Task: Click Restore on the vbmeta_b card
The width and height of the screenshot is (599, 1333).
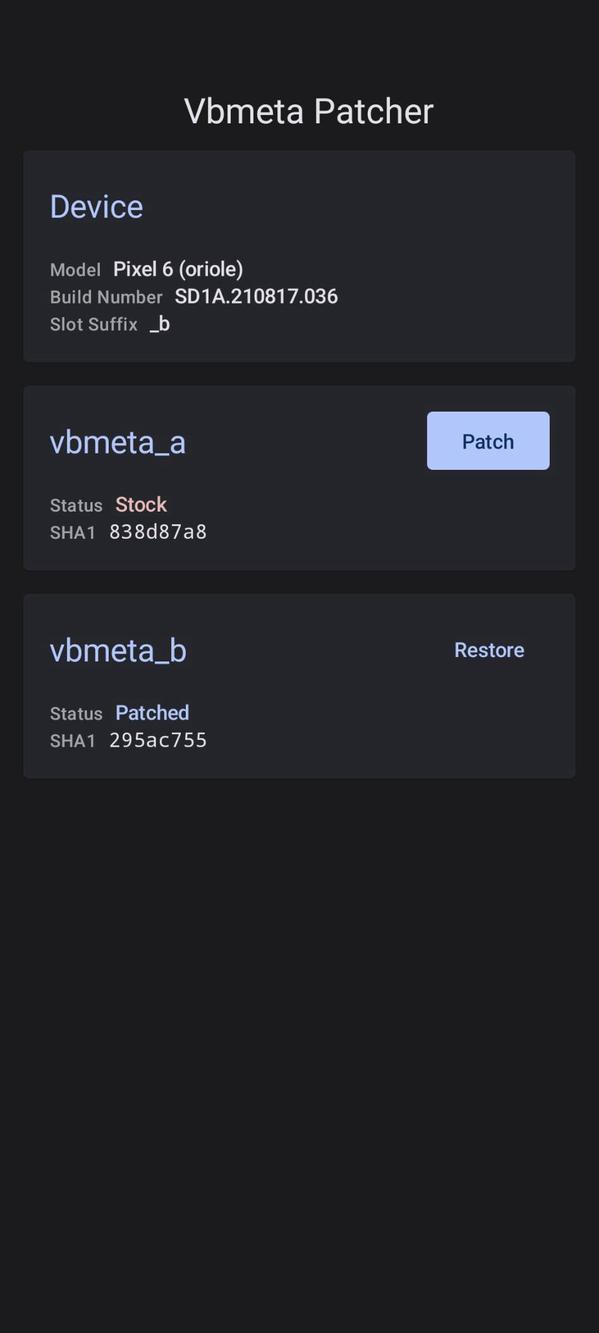Action: pos(489,649)
